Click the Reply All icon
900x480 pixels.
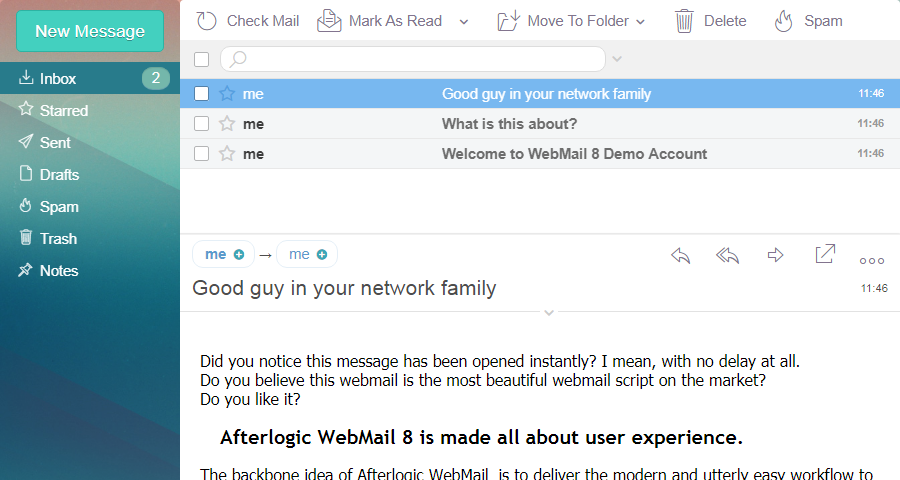[x=728, y=255]
